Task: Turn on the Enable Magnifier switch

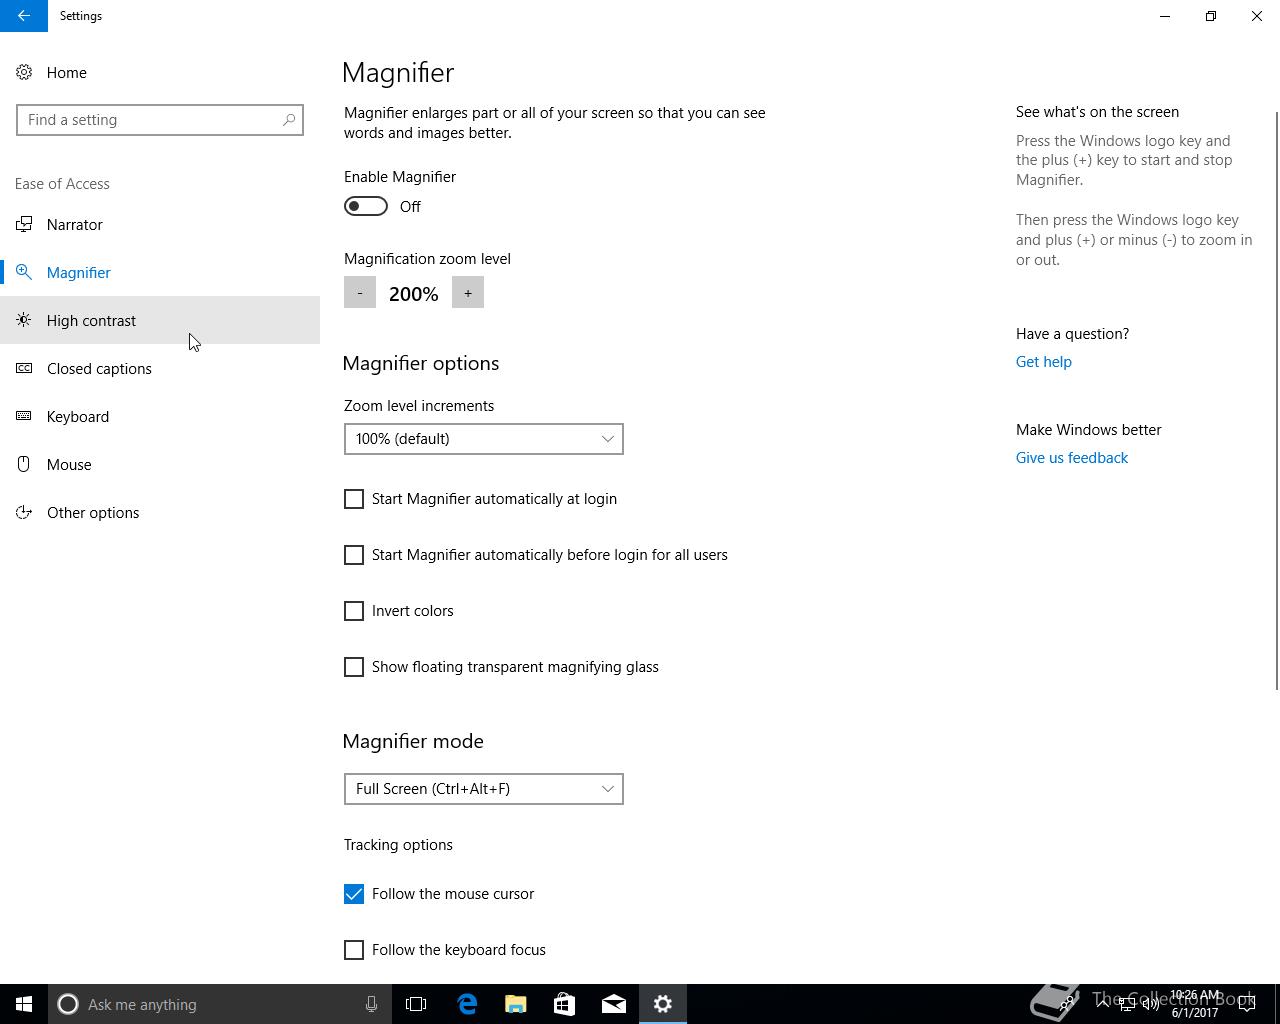Action: coord(366,207)
